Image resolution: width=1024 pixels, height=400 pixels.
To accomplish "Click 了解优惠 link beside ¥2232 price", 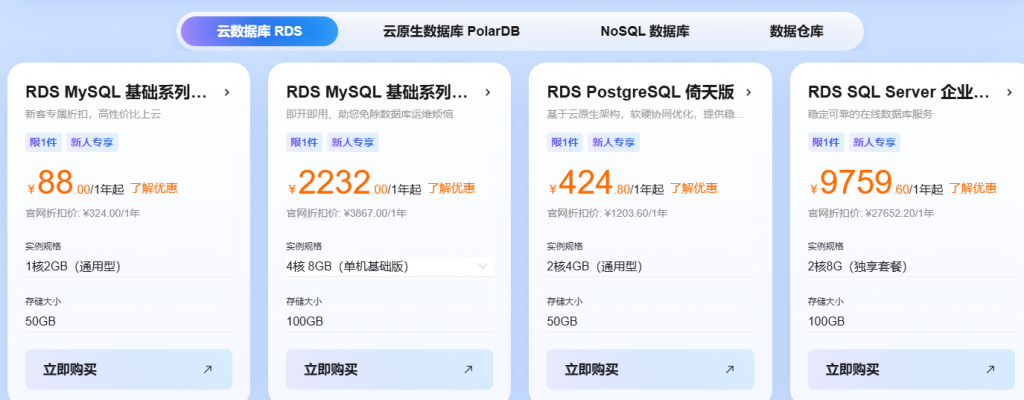I will 451,188.
